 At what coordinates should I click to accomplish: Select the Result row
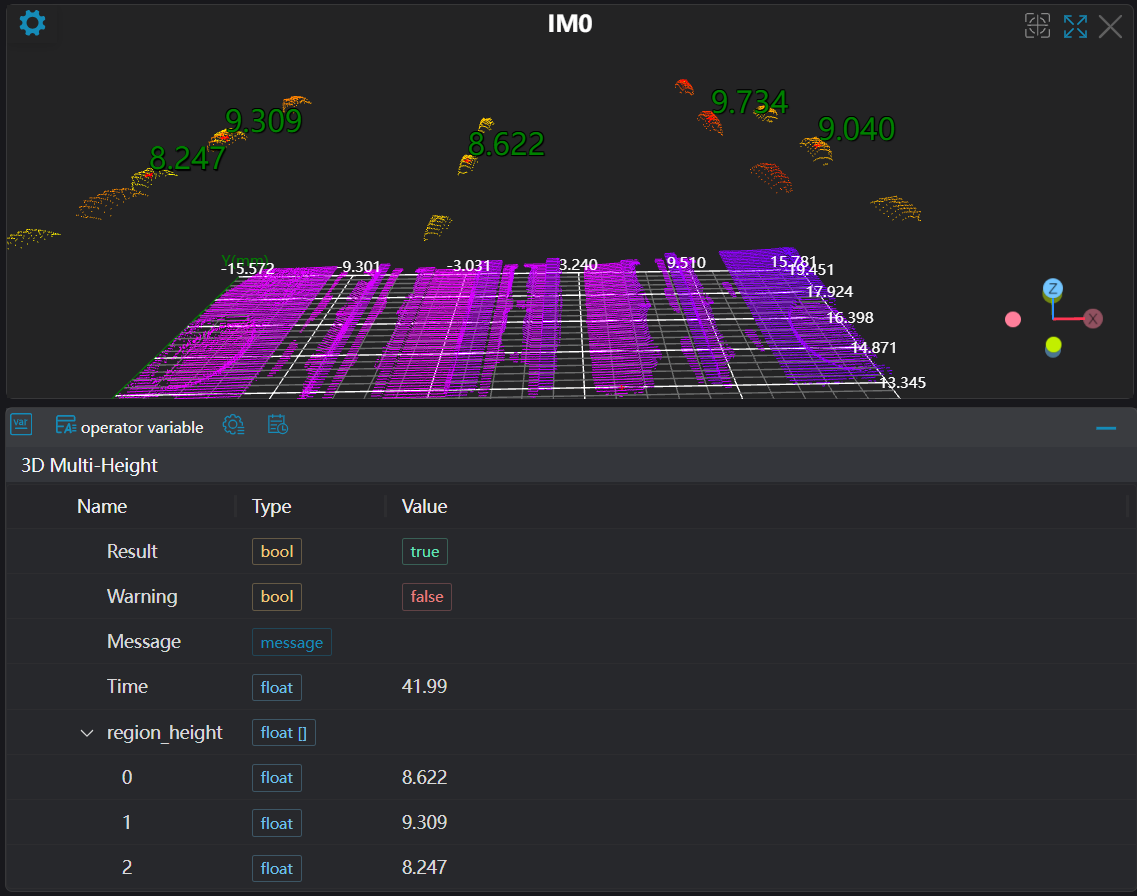pyautogui.click(x=132, y=551)
